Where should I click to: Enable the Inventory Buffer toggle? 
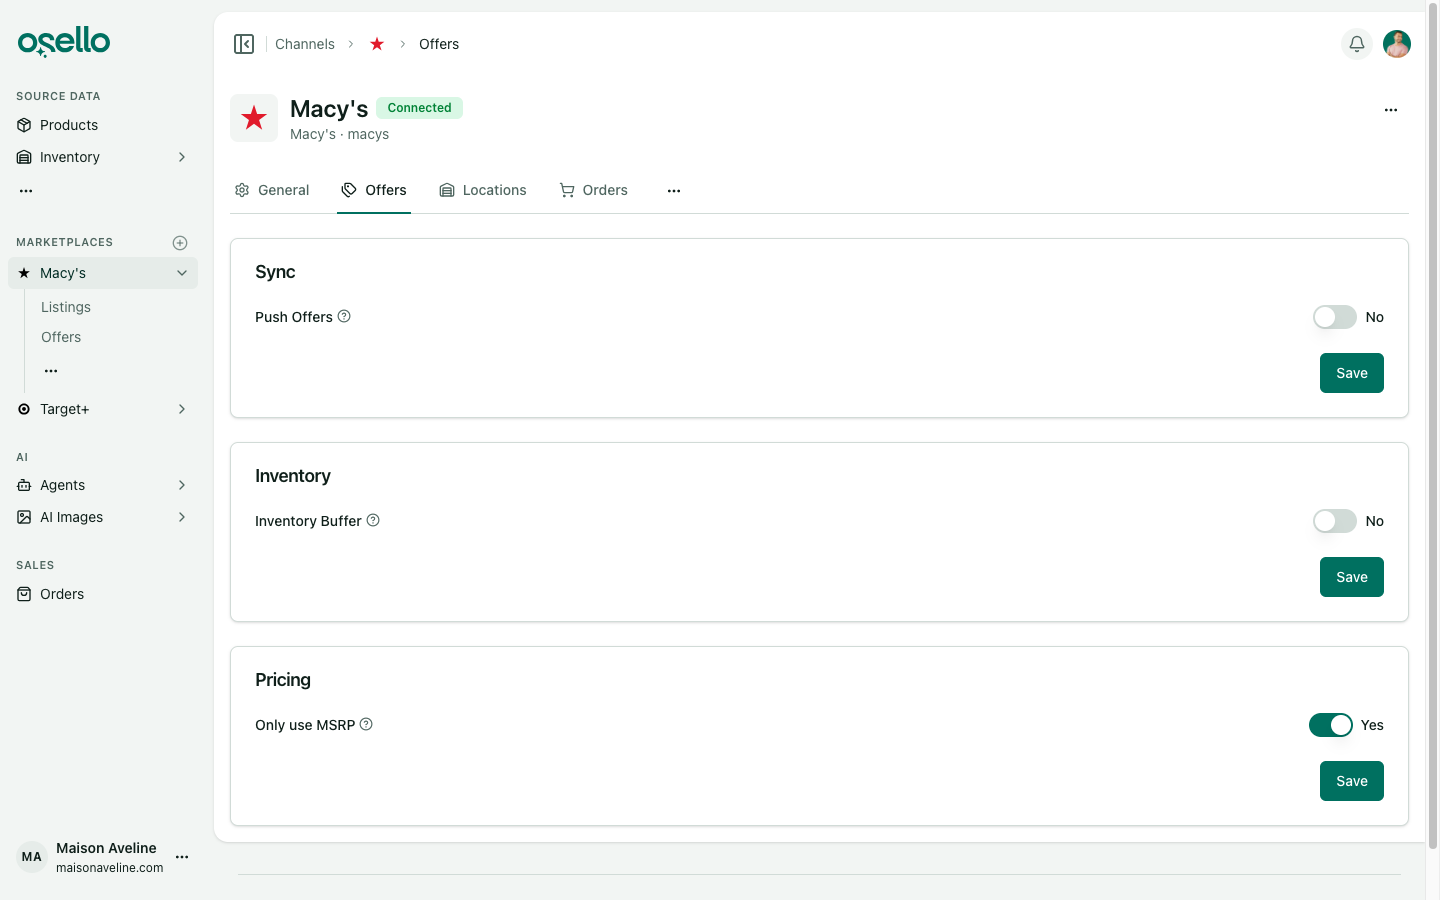(x=1335, y=521)
